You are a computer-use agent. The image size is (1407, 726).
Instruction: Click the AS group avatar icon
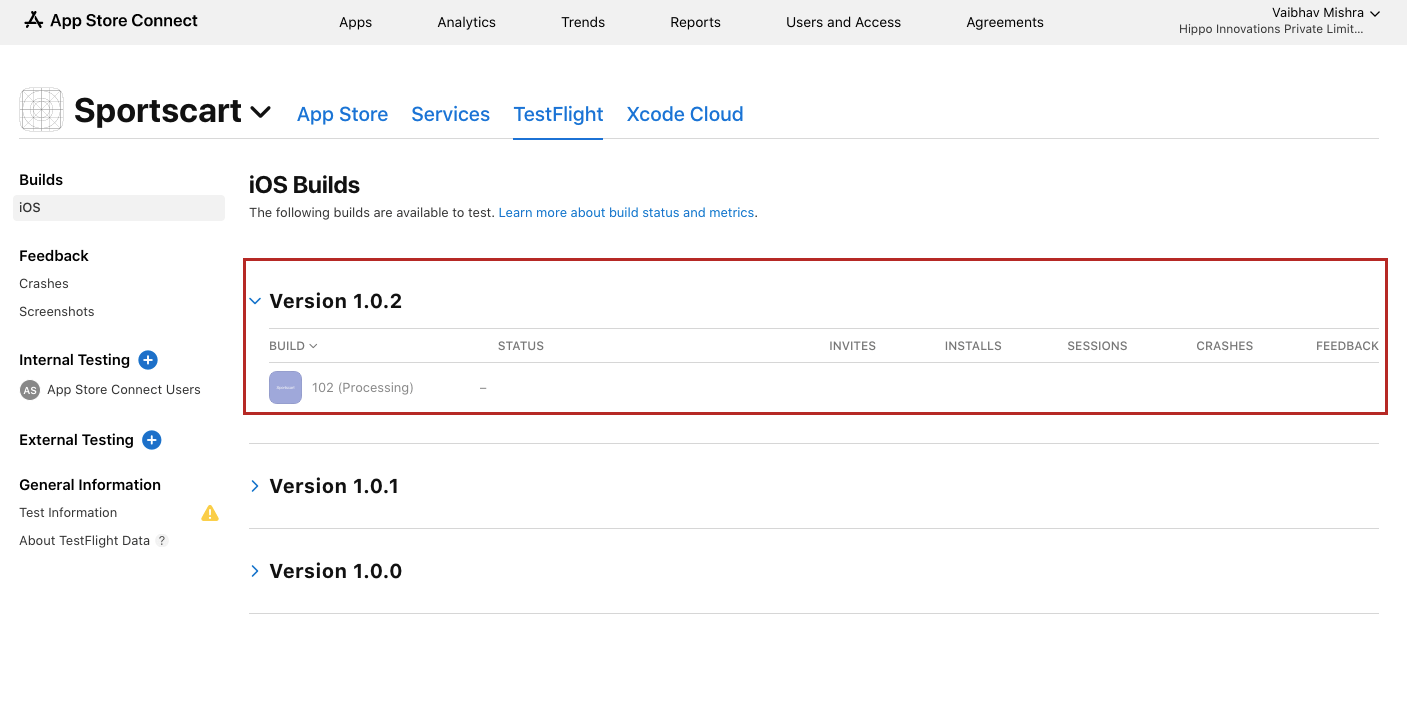(x=30, y=390)
